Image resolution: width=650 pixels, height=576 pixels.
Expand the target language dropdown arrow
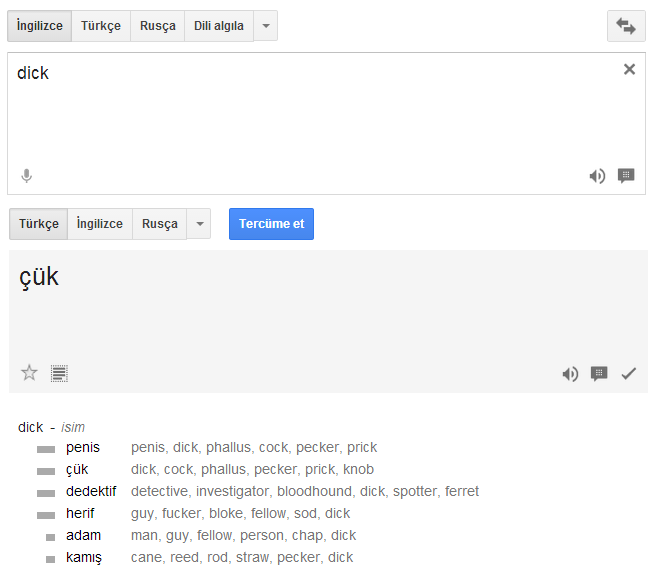(199, 224)
